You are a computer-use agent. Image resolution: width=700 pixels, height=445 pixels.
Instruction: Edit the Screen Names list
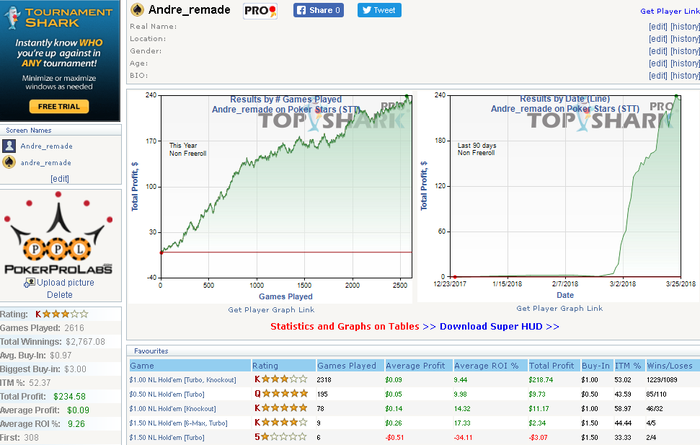(x=60, y=179)
